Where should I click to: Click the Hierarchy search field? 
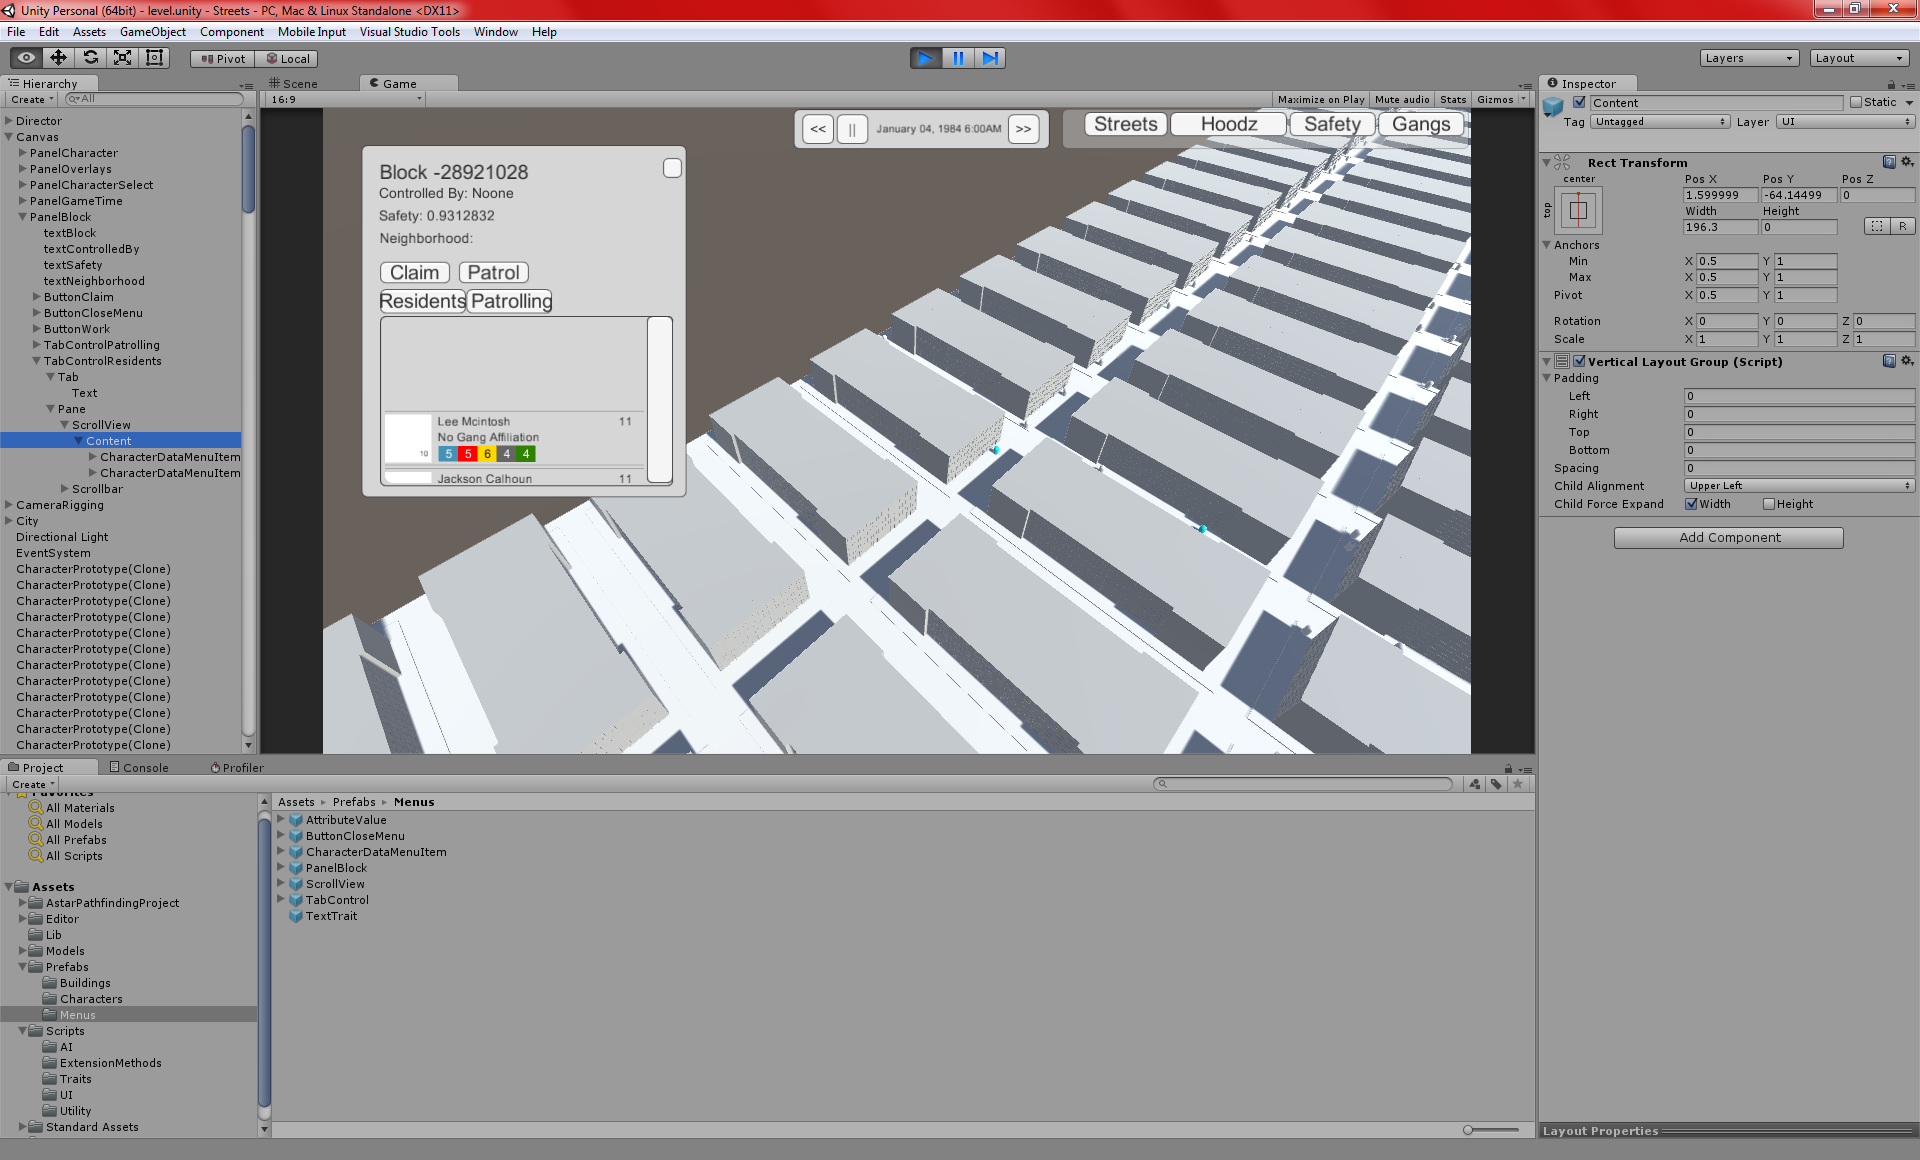point(153,99)
